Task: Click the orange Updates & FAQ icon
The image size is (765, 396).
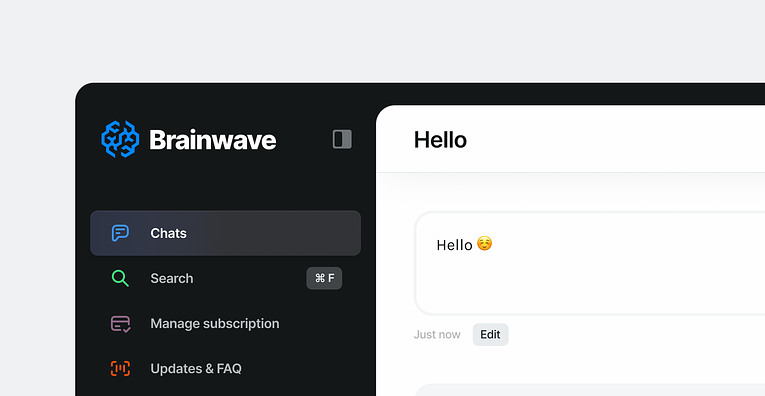Action: point(120,368)
